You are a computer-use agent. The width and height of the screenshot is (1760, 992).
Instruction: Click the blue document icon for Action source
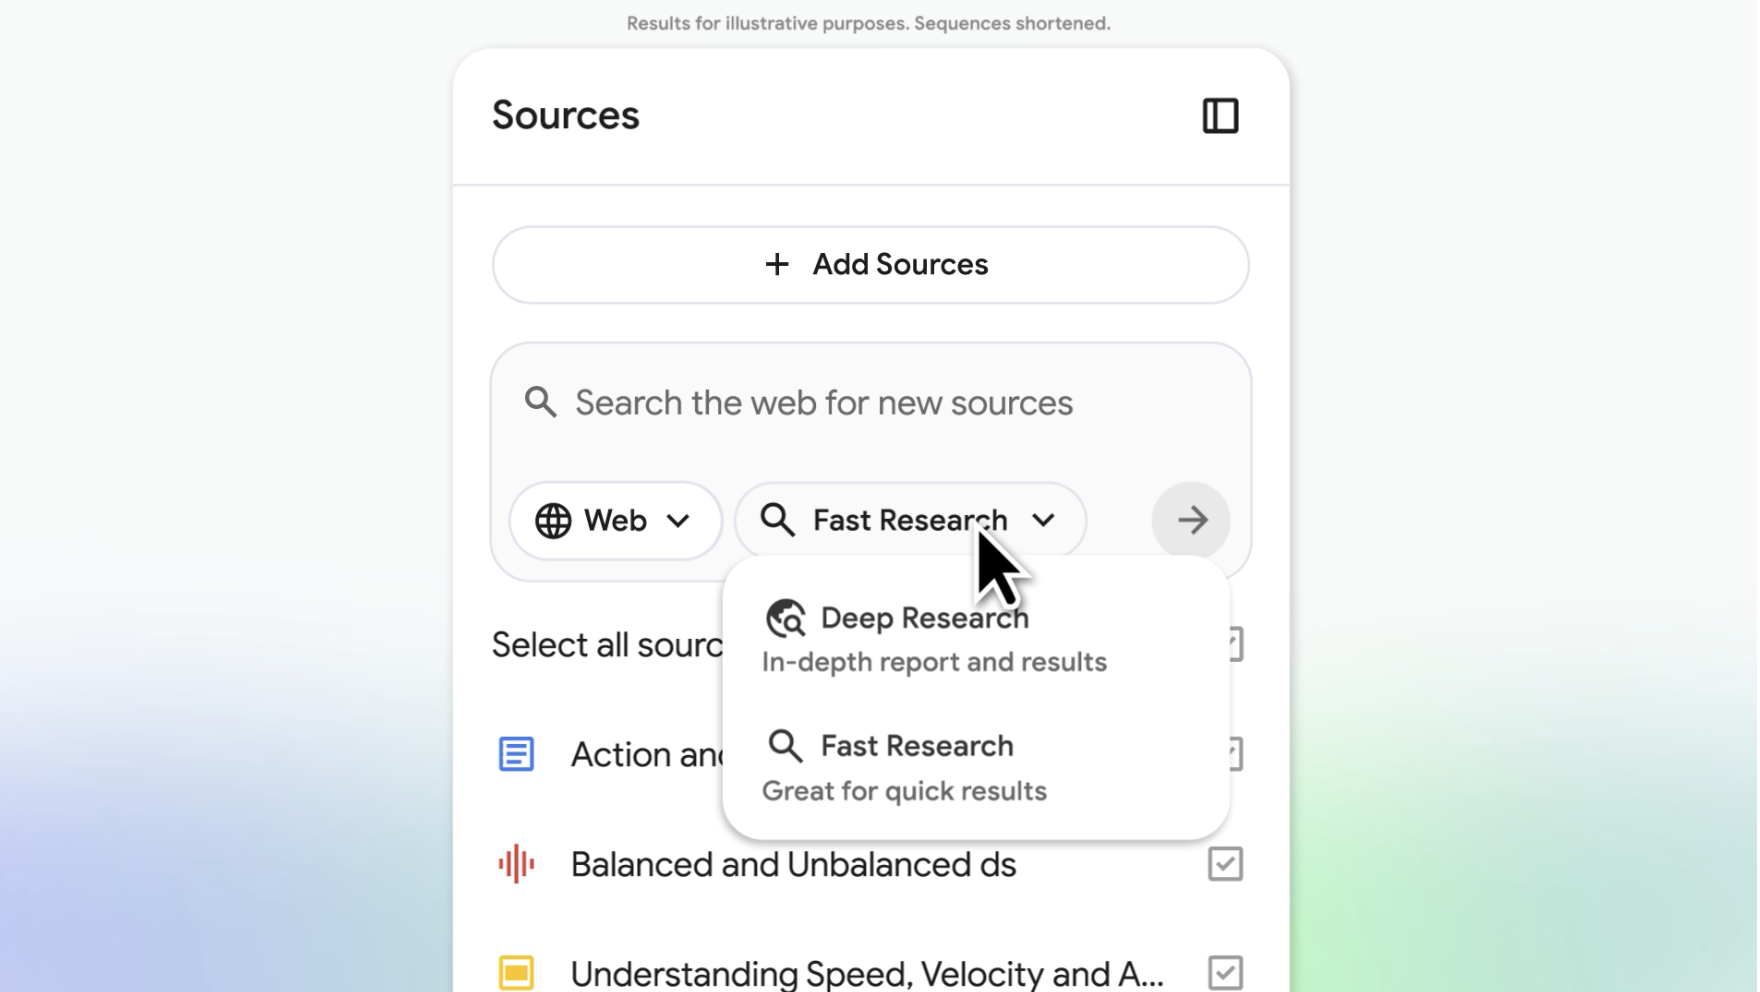pyautogui.click(x=516, y=754)
